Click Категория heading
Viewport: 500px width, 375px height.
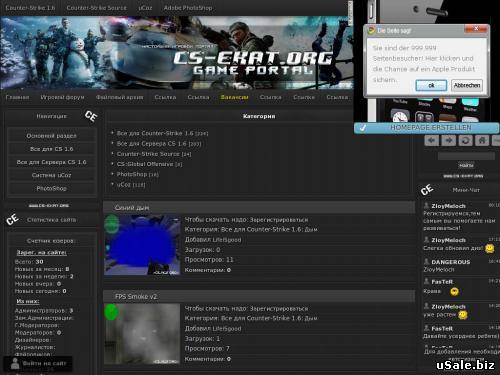tap(259, 116)
